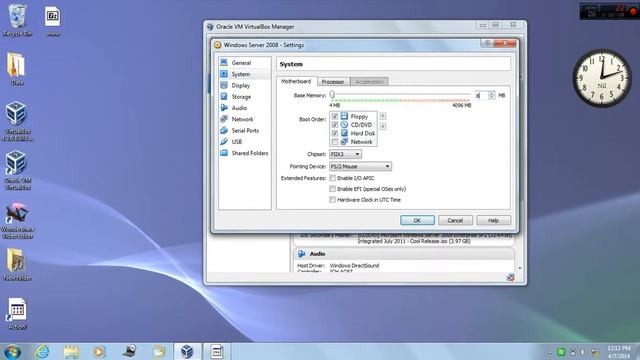The height and width of the screenshot is (360, 640).
Task: Close the Settings dialog with red X
Action: pos(505,43)
